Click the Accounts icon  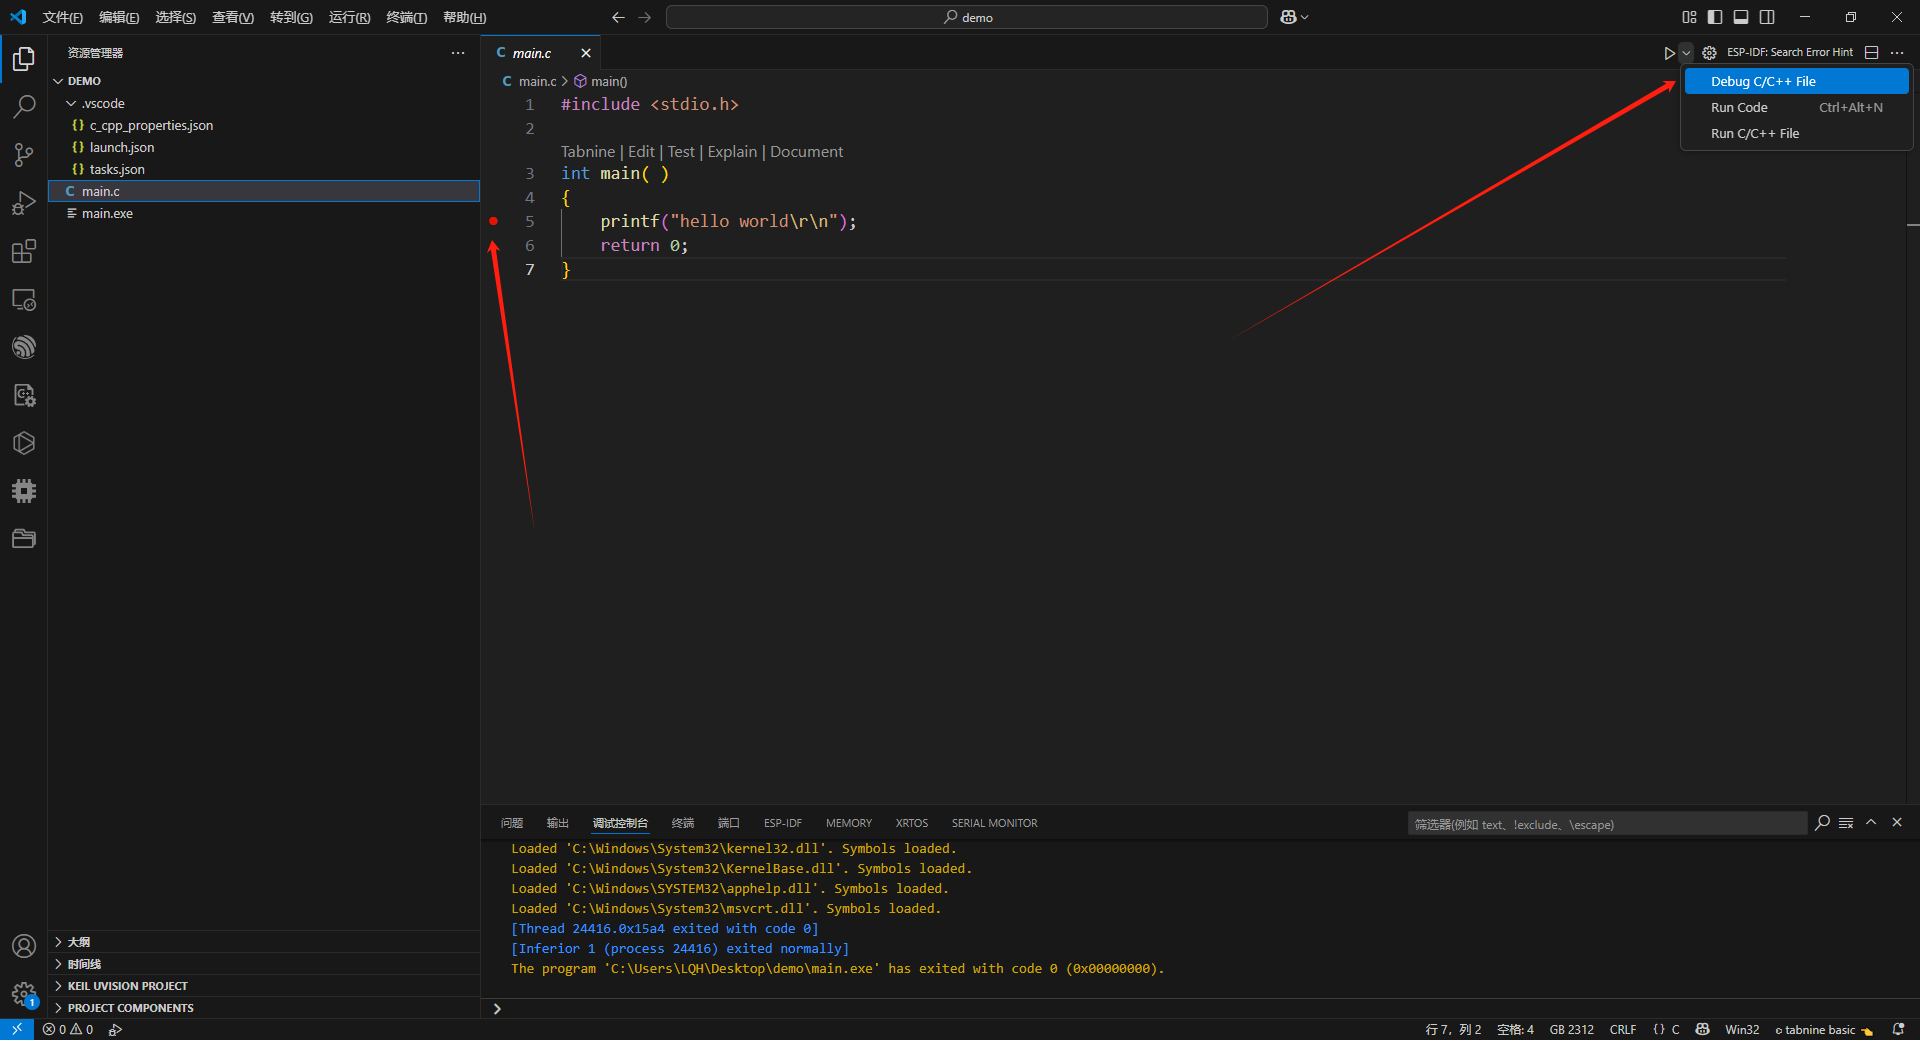point(24,946)
